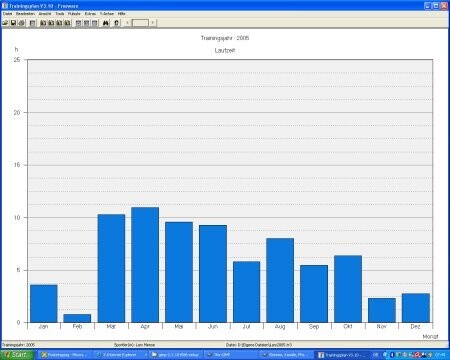Screen dimensions: 450x360
Task: Click the print toolbar icon
Action: point(22,23)
